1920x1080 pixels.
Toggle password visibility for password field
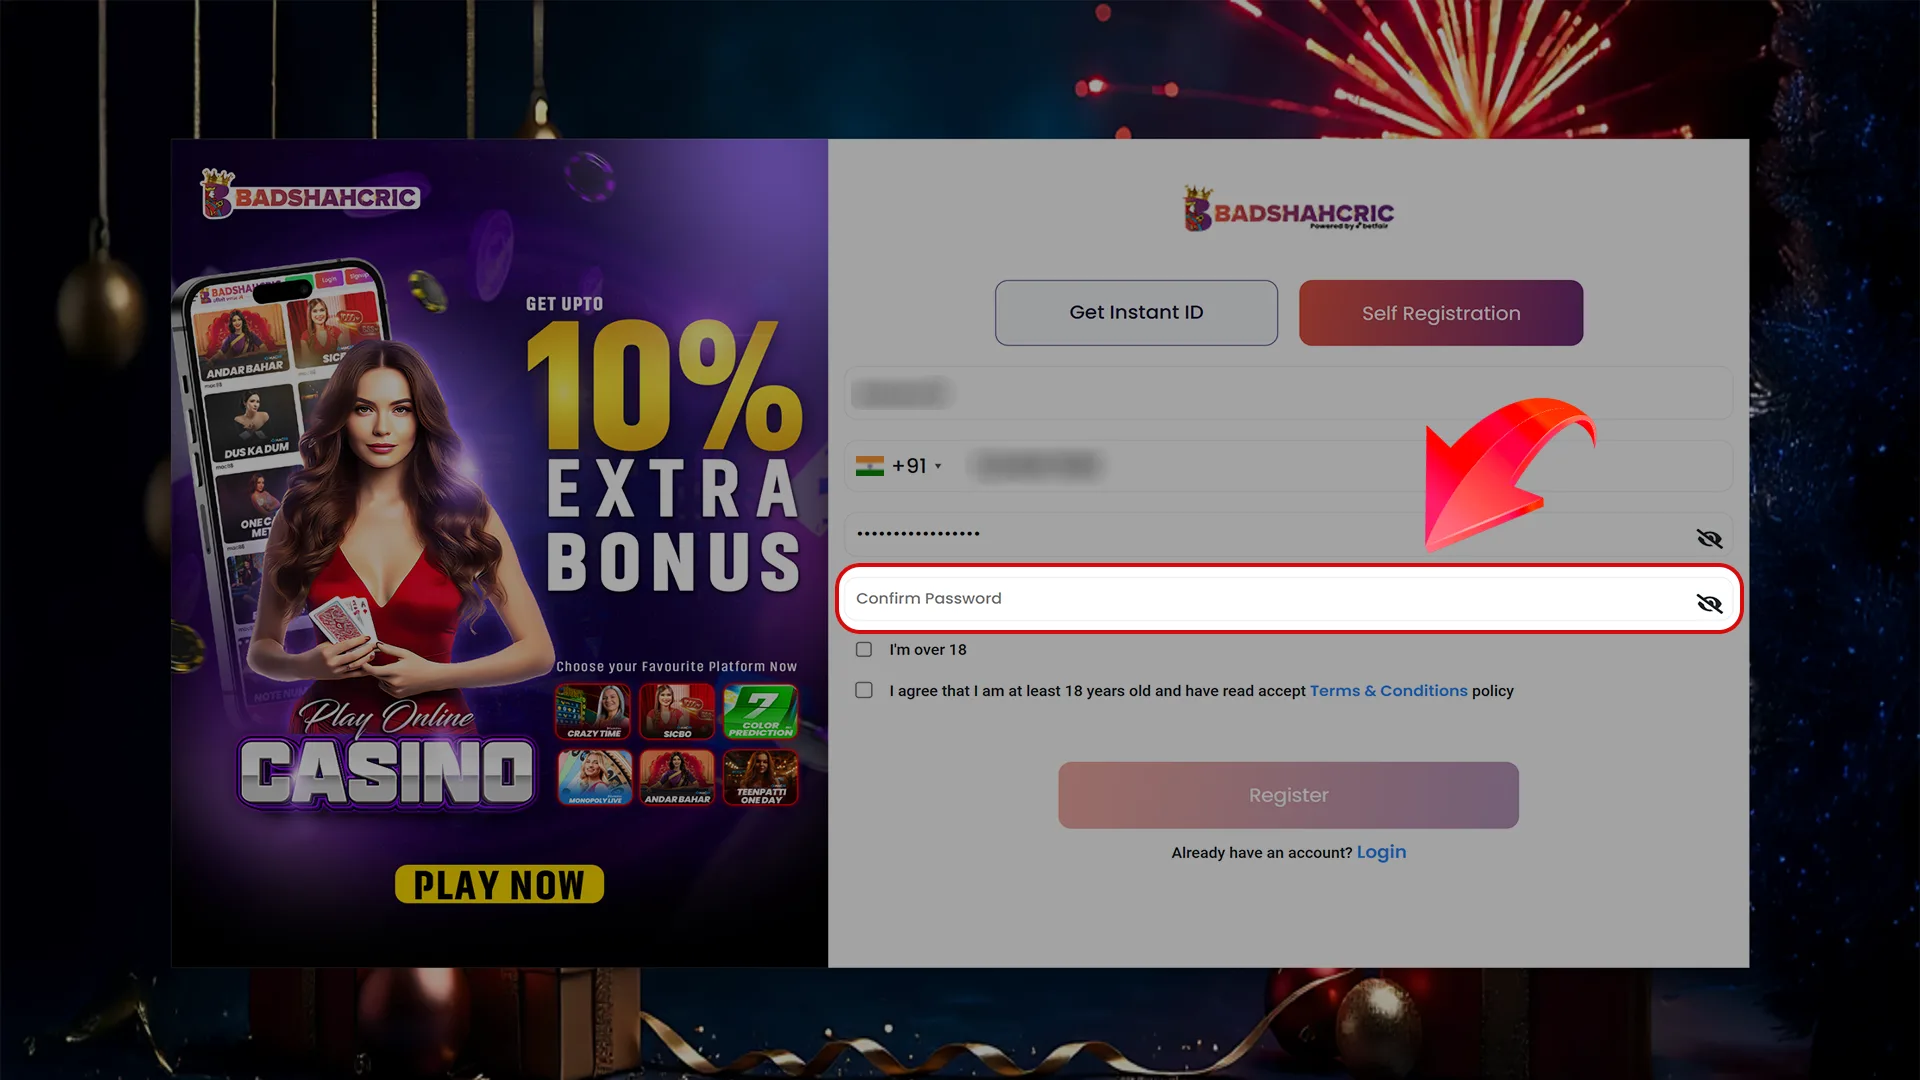(1709, 538)
